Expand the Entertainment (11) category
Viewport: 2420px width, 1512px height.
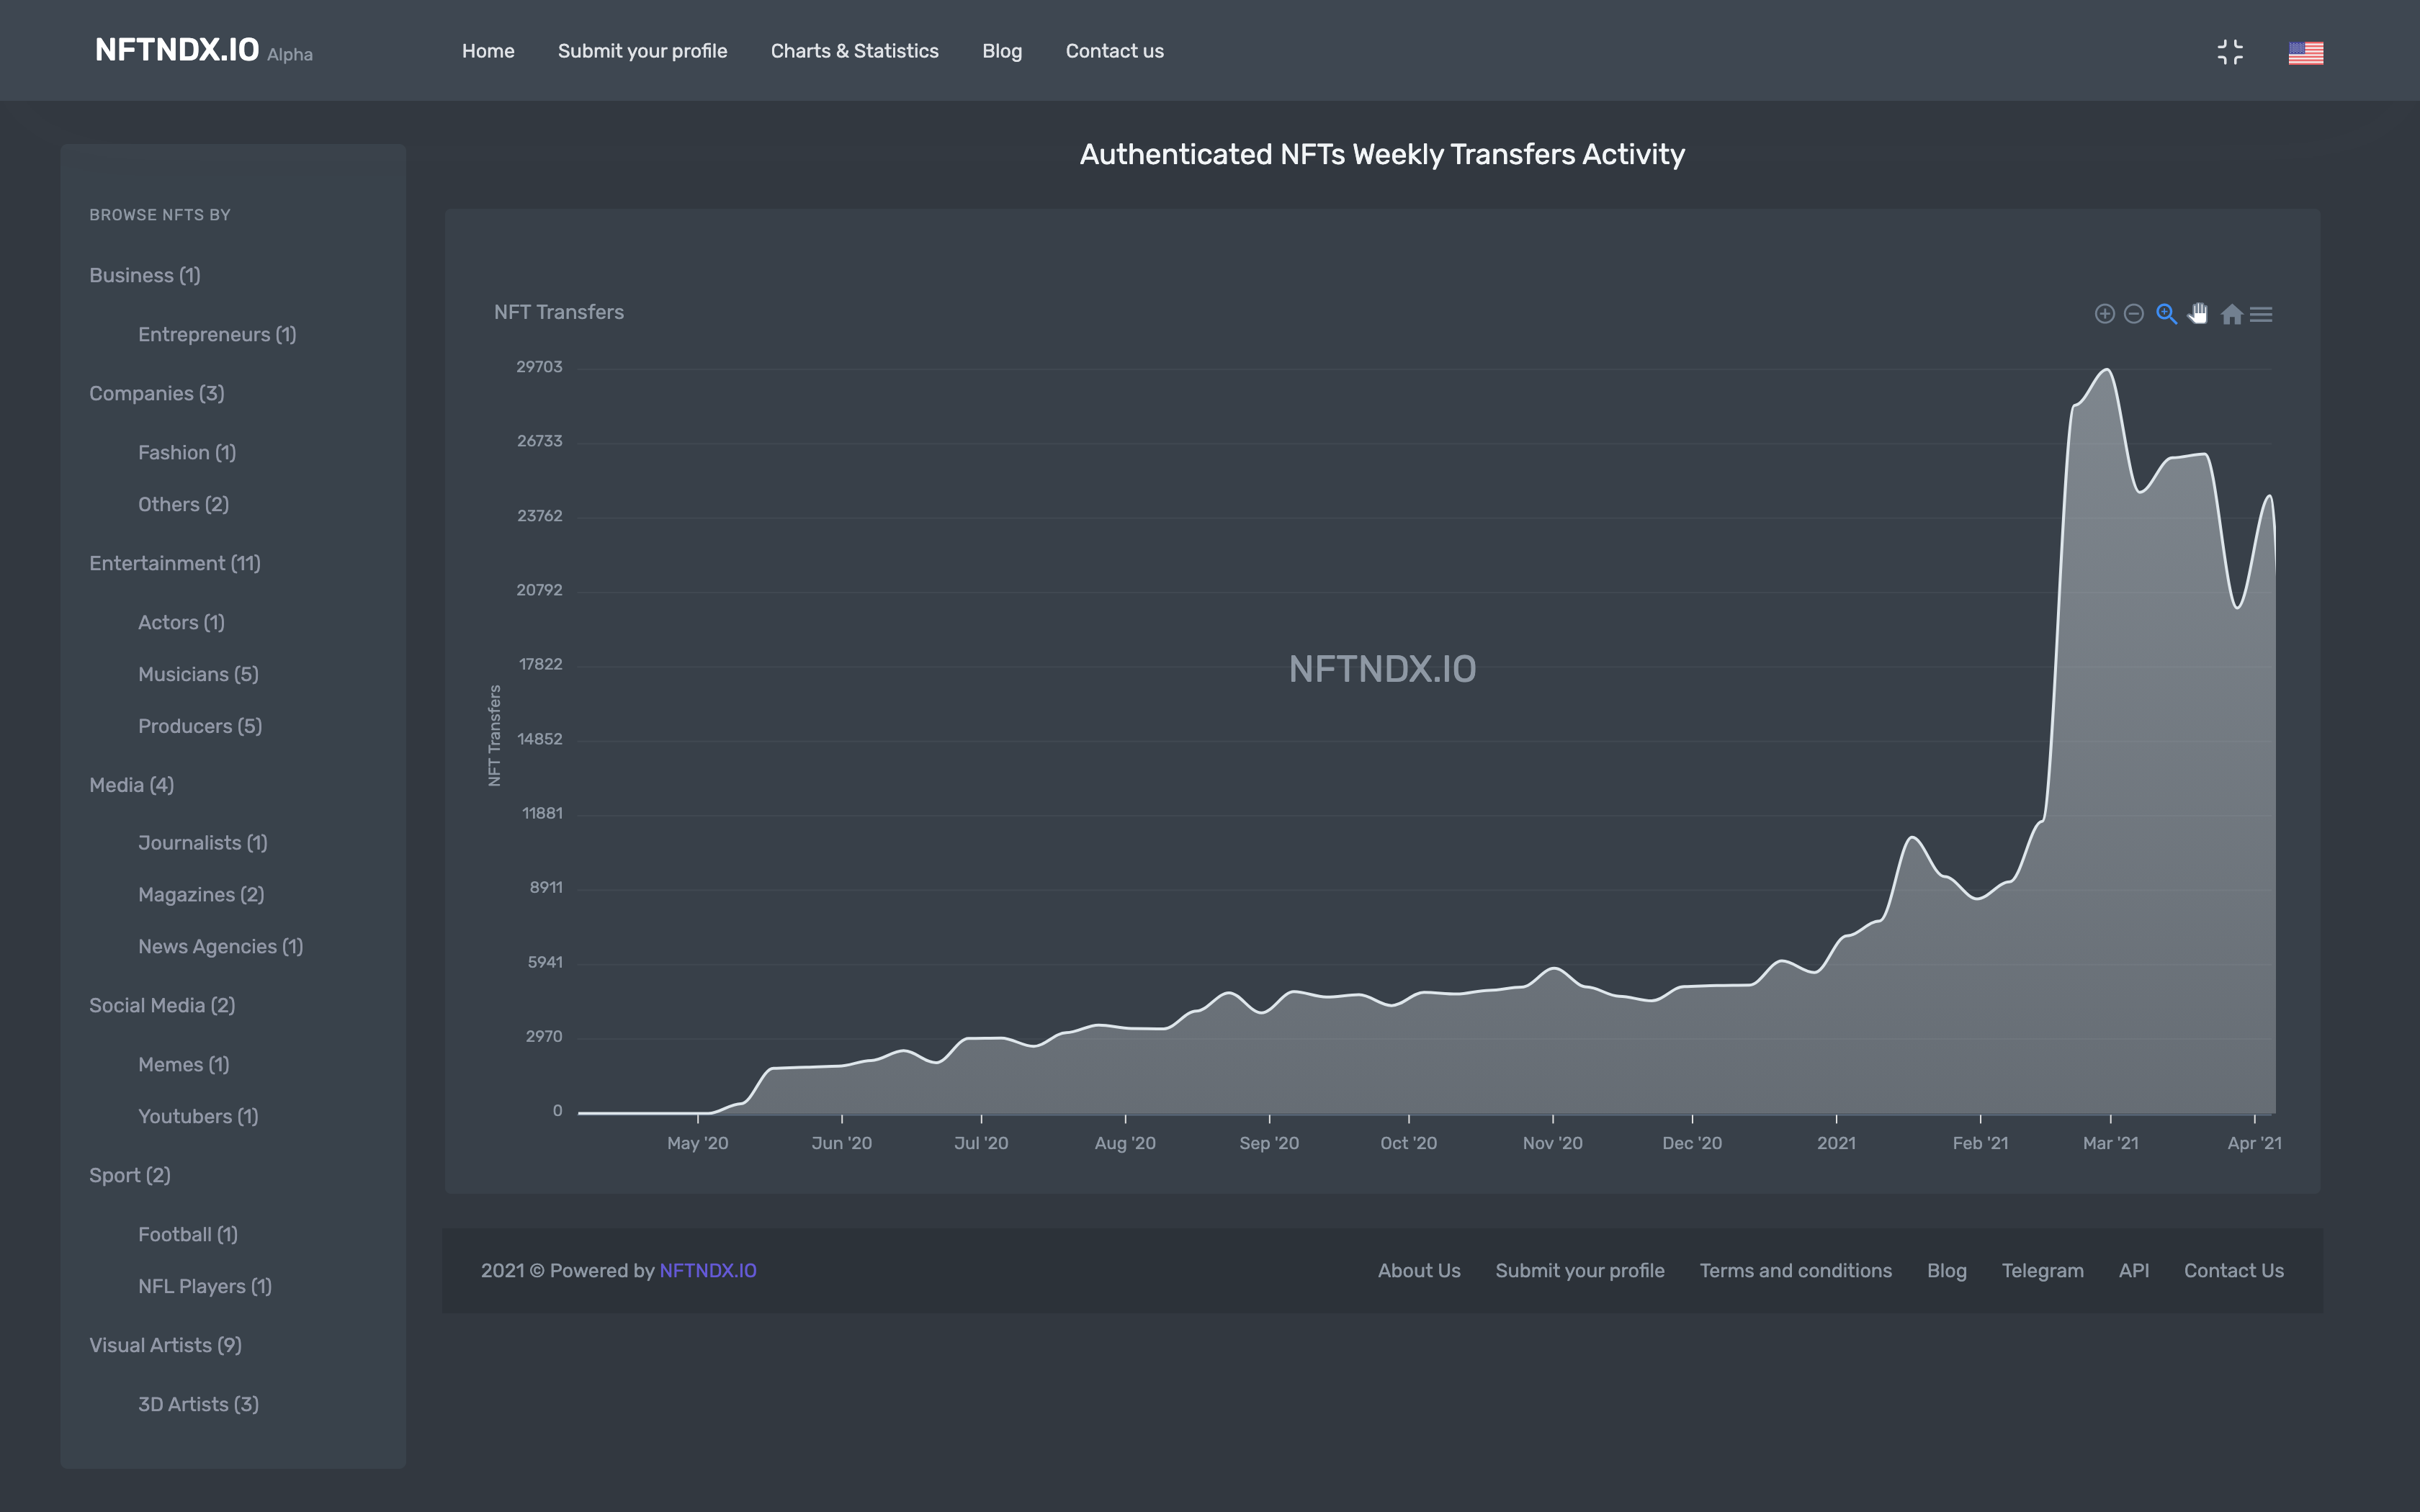174,563
